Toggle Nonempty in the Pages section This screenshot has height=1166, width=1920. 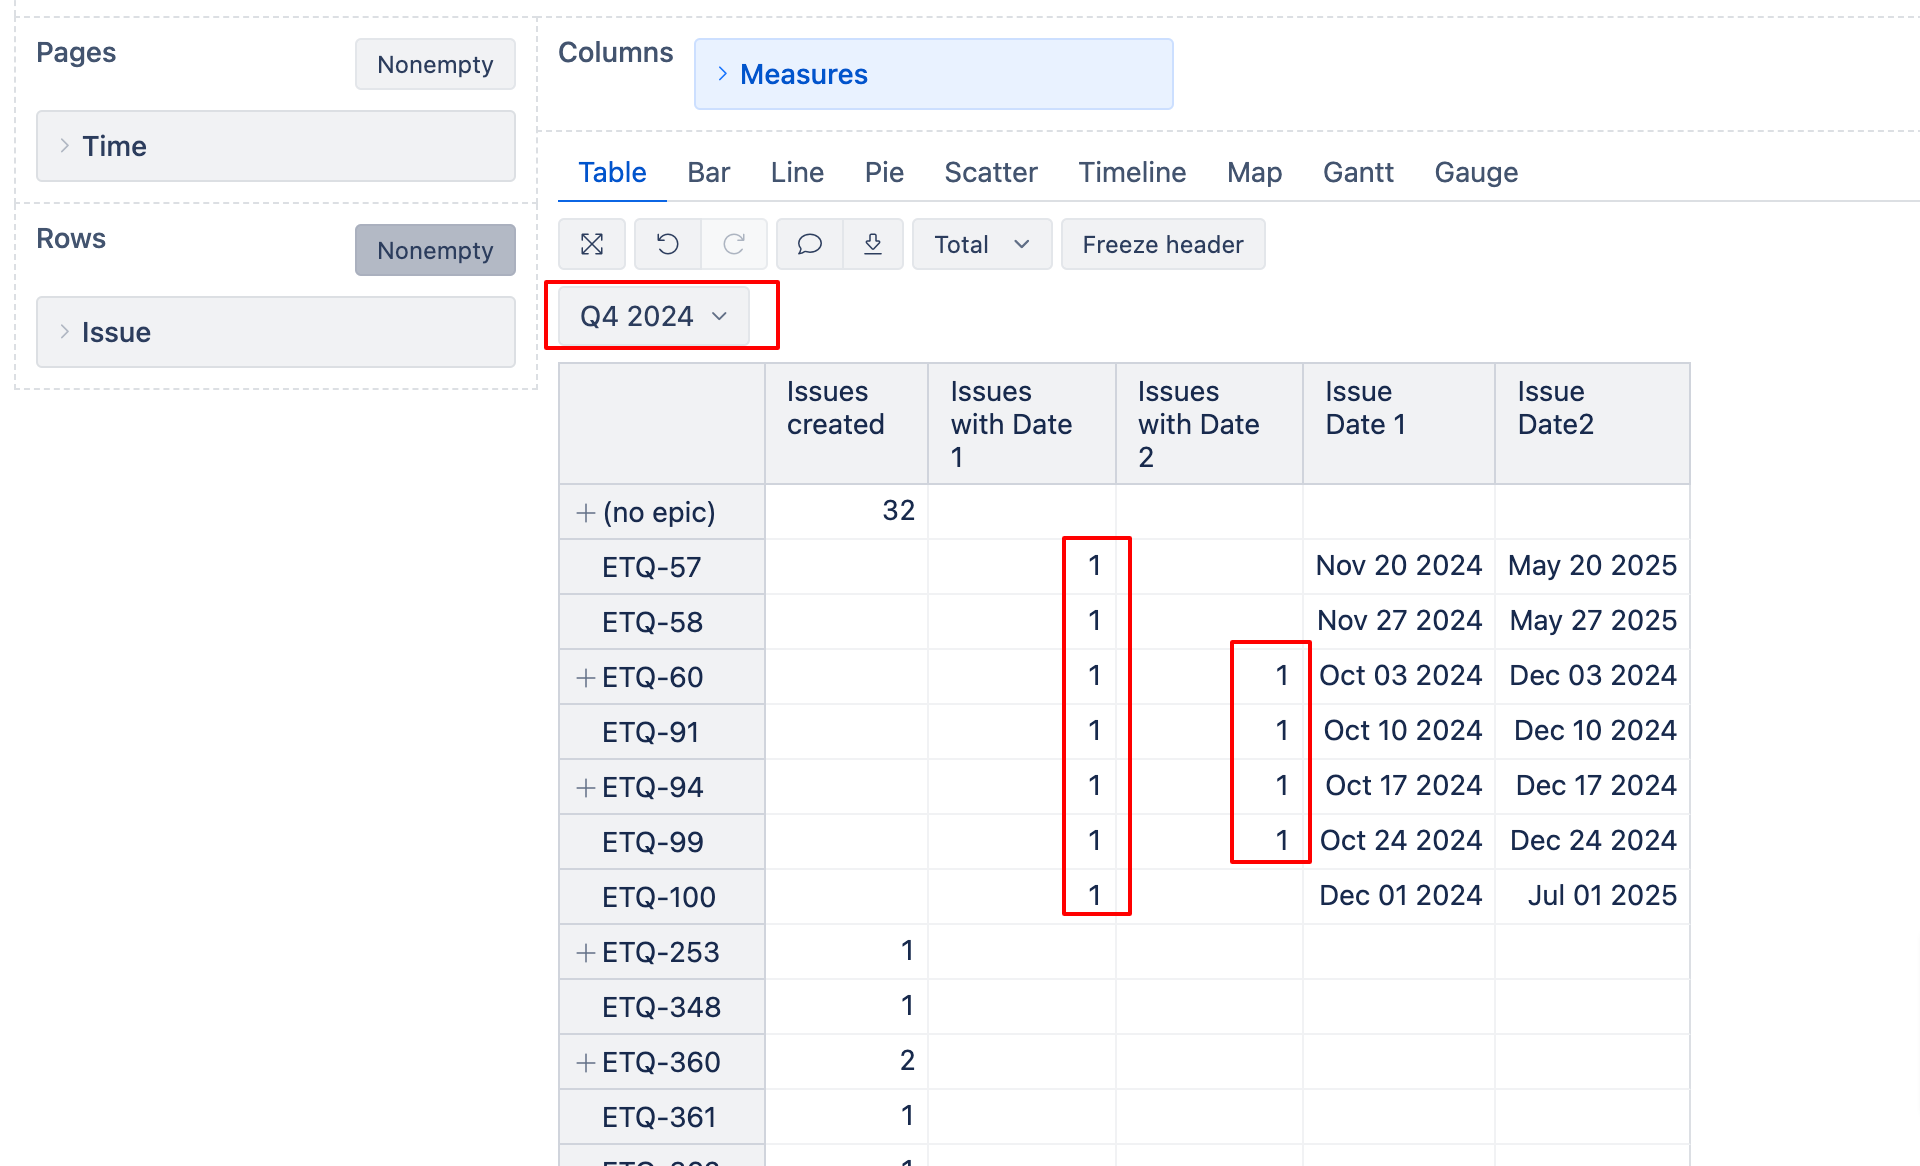coord(435,64)
